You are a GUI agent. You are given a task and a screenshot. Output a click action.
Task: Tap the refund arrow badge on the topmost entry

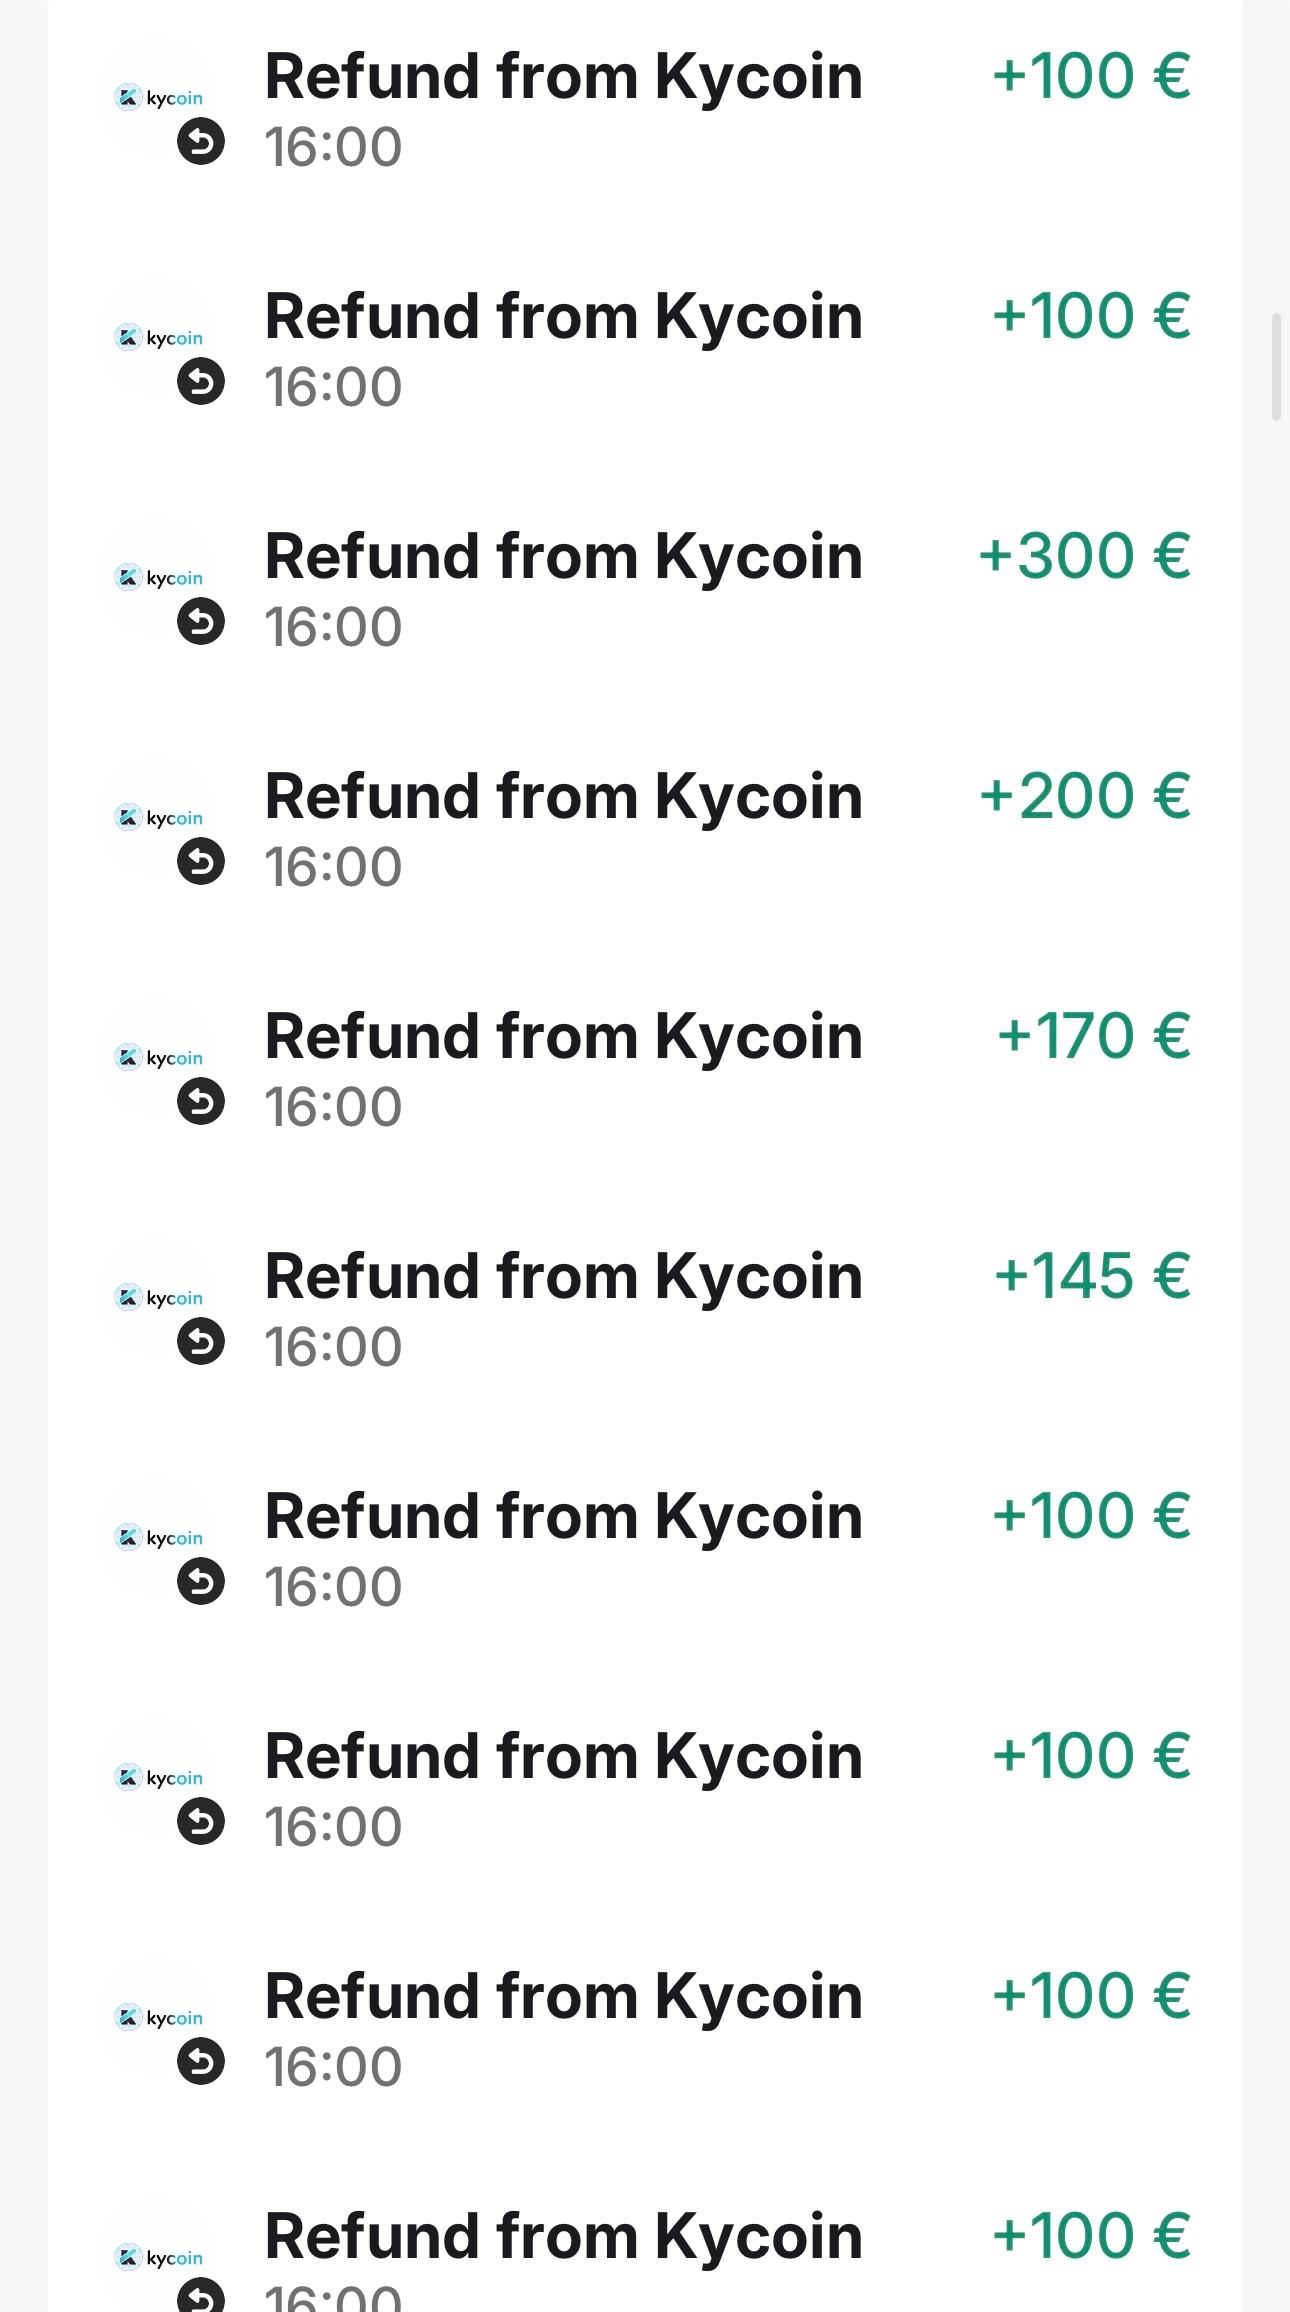201,142
